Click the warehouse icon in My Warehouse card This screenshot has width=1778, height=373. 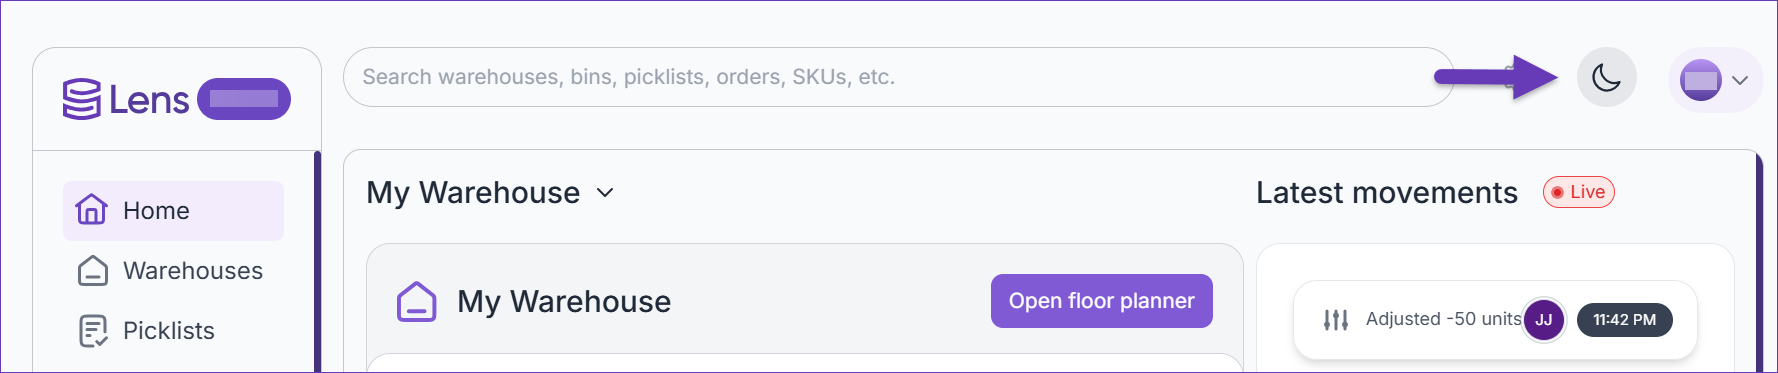click(417, 301)
